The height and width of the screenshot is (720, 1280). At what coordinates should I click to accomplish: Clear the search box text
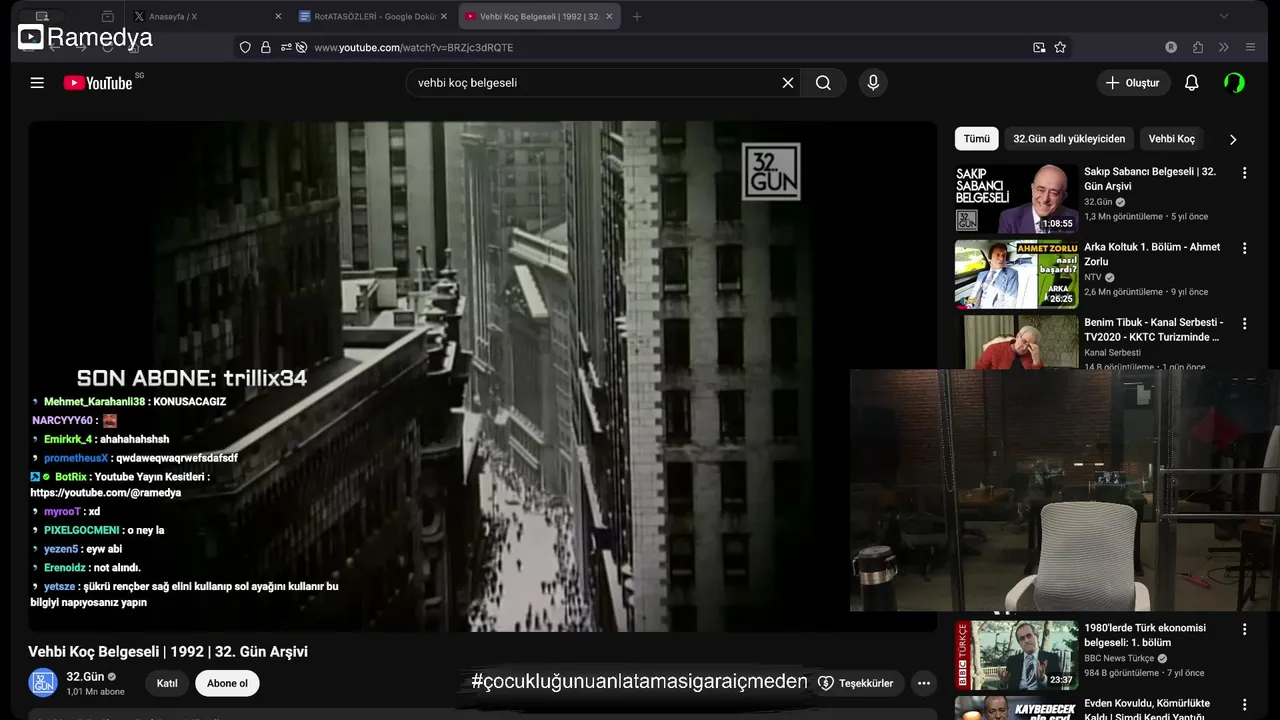(788, 83)
